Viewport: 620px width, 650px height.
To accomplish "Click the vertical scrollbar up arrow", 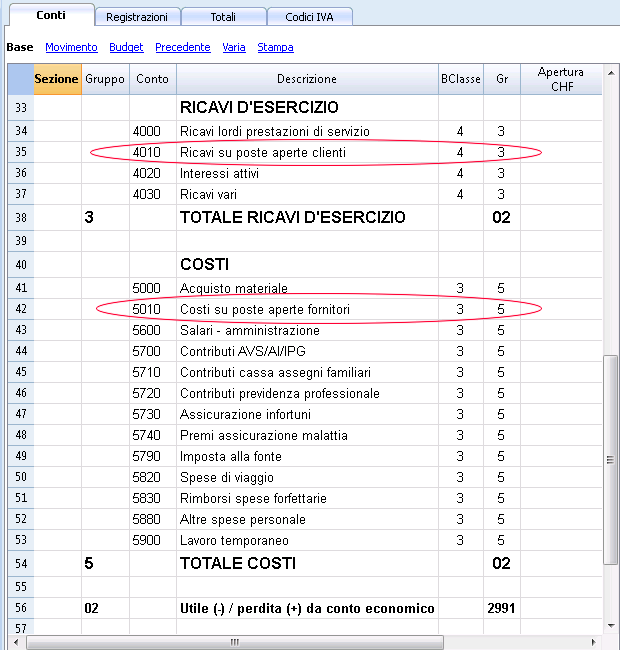I will (611, 73).
